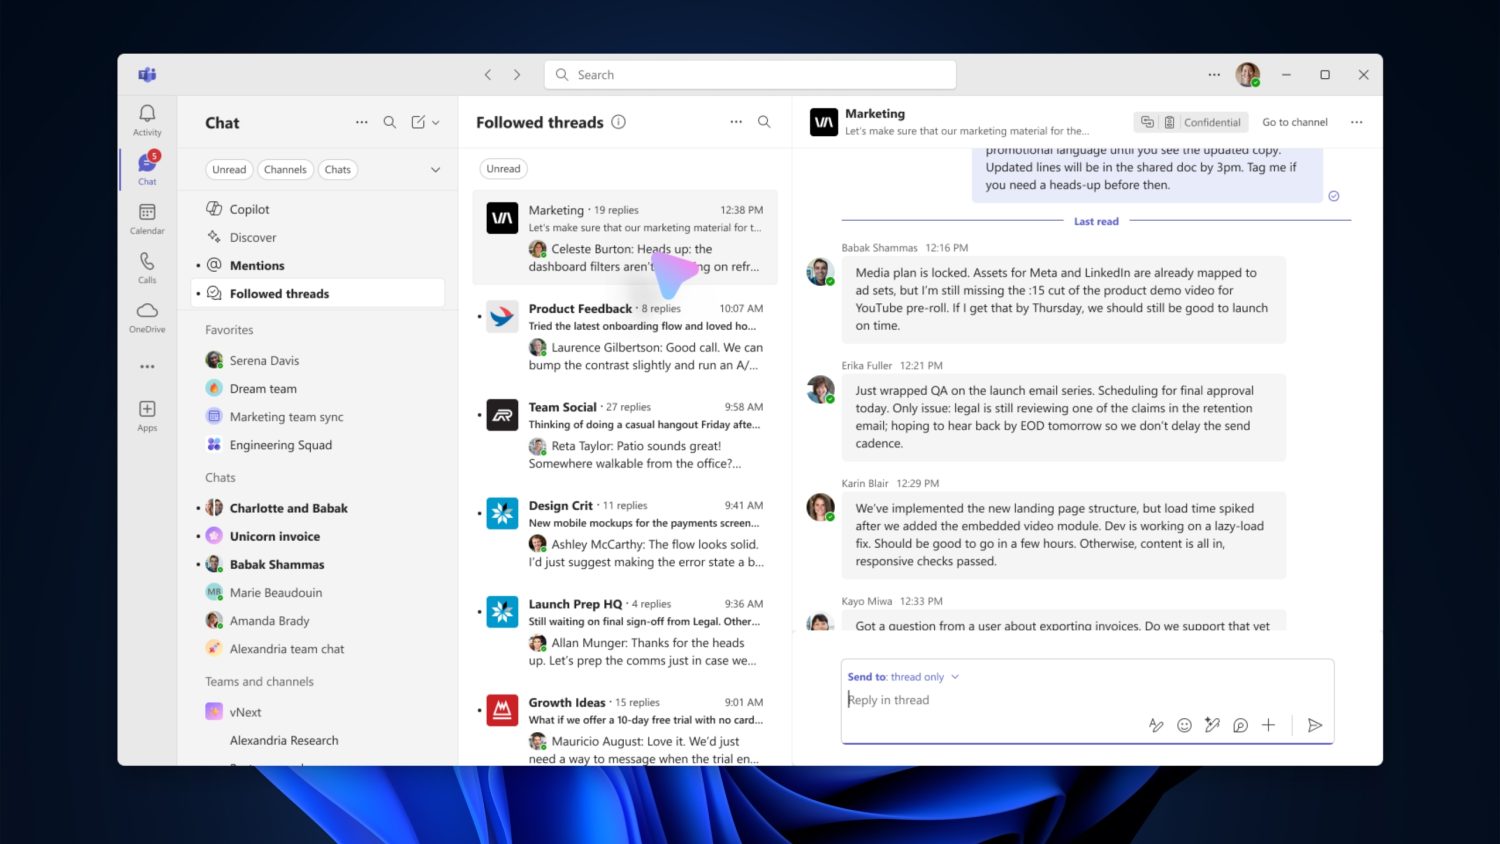Open Send to thread only dropdown
The height and width of the screenshot is (844, 1500).
[904, 677]
